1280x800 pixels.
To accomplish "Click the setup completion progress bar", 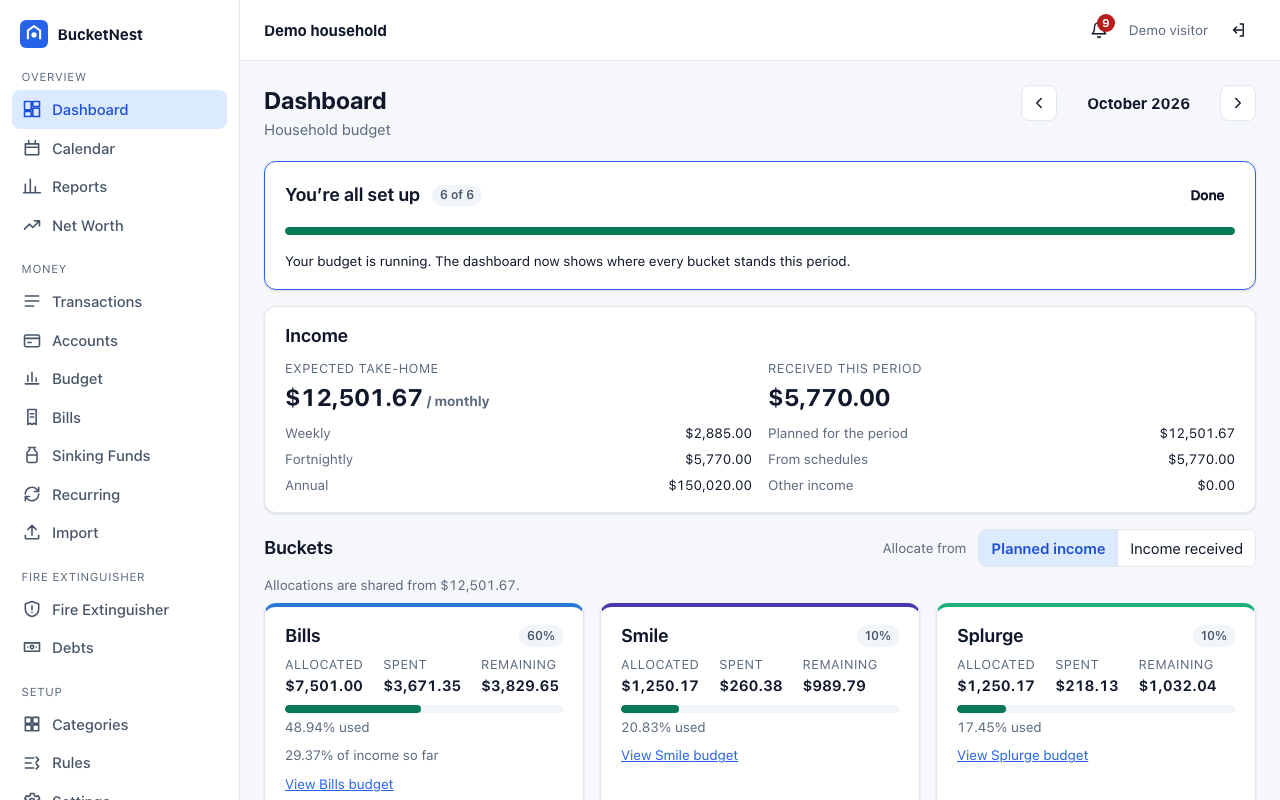I will (760, 231).
